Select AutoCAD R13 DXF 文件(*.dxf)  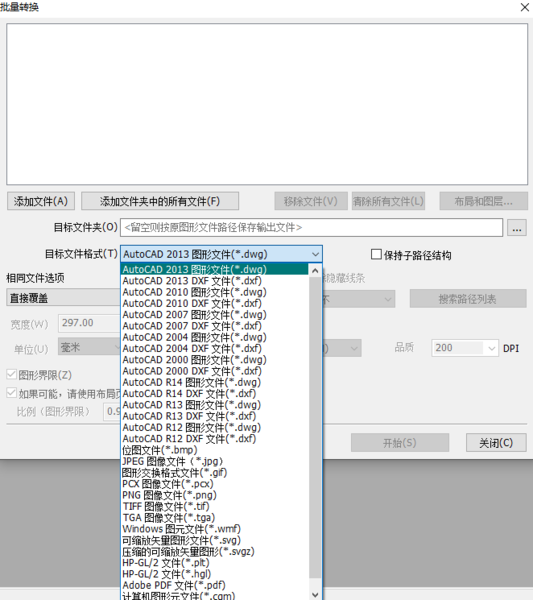tap(215, 416)
